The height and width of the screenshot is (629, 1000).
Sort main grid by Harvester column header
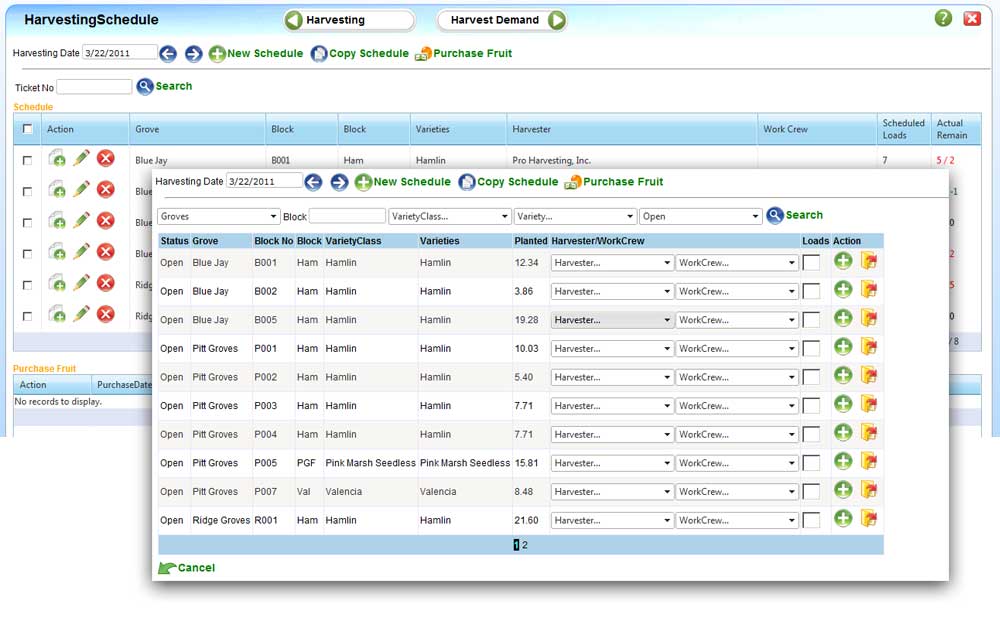[x=531, y=129]
